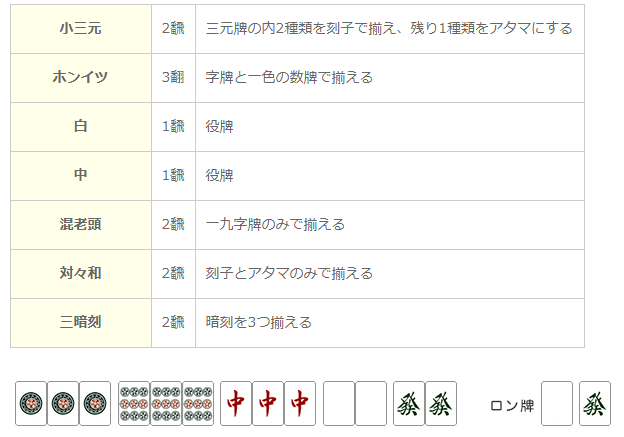Select the third 1-pin circle tile
This screenshot has width=624, height=437.
click(x=95, y=404)
